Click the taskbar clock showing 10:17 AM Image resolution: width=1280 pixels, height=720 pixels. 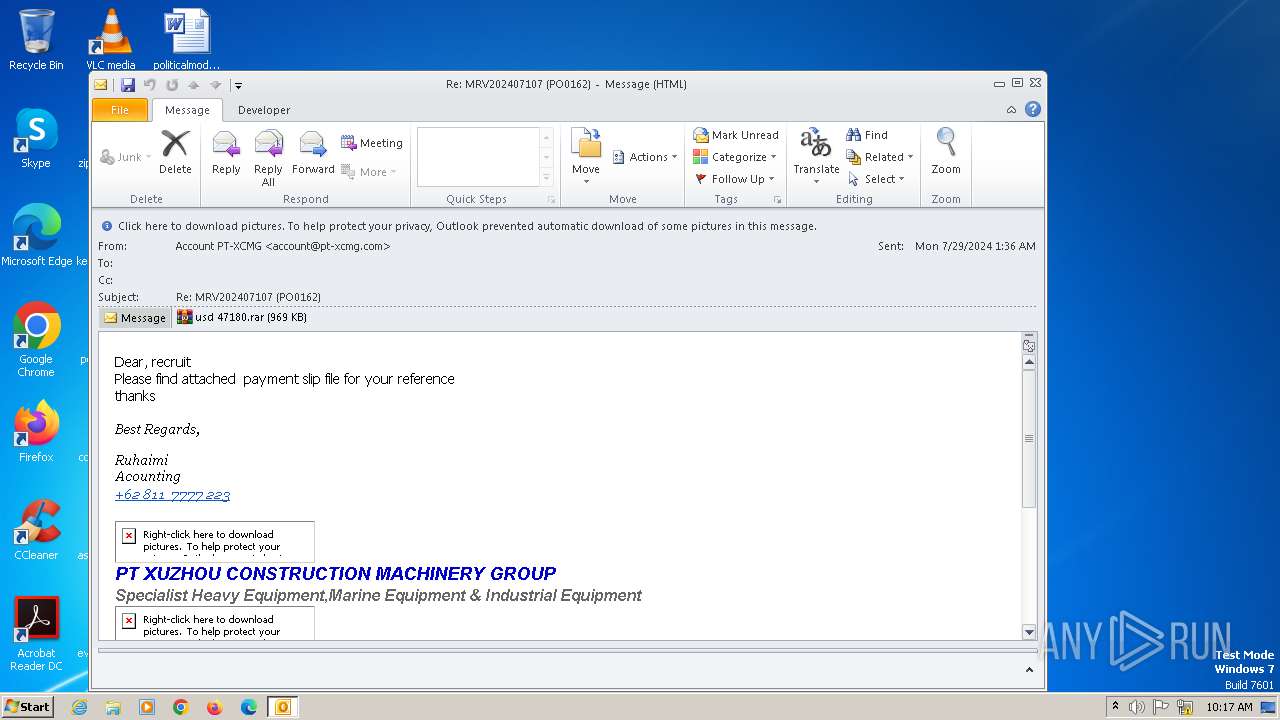click(x=1229, y=707)
